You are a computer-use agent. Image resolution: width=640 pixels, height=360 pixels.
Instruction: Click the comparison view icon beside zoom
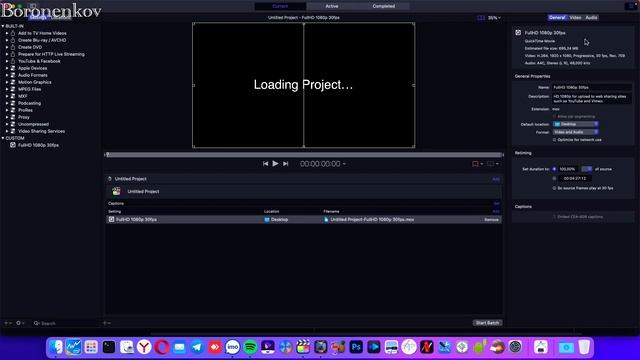coord(481,18)
